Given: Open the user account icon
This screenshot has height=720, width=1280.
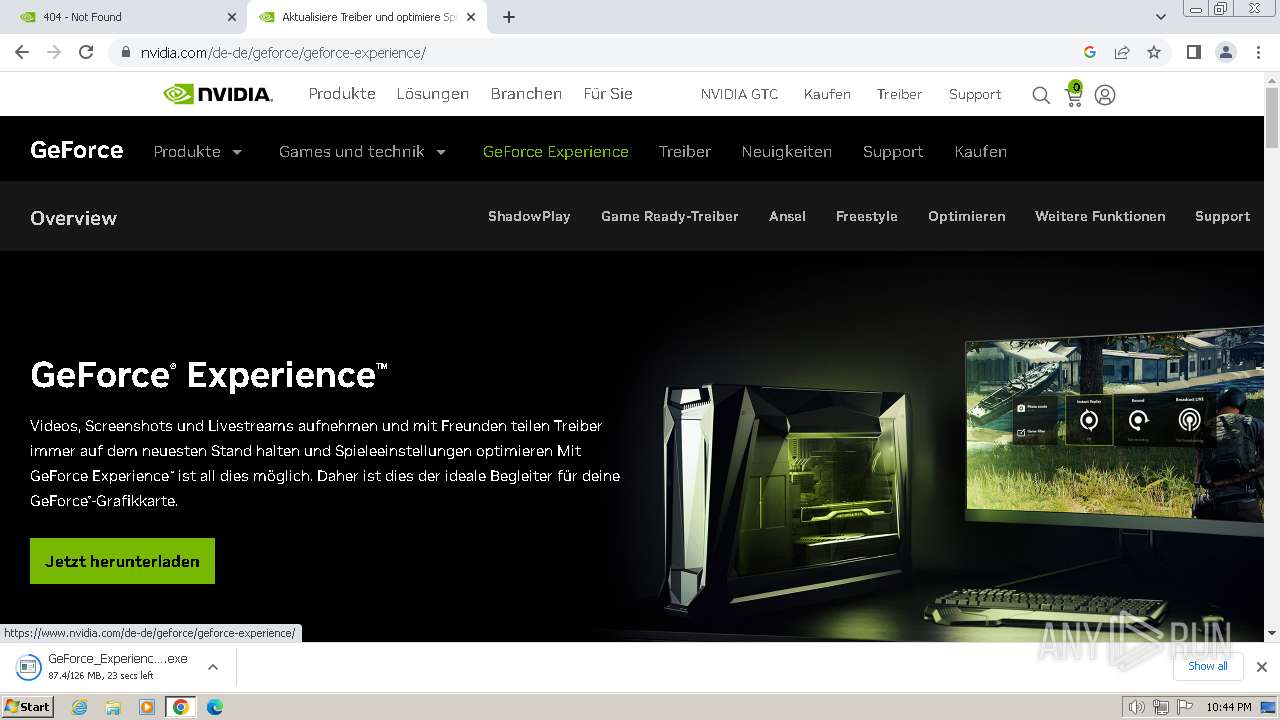Looking at the screenshot, I should (1105, 95).
